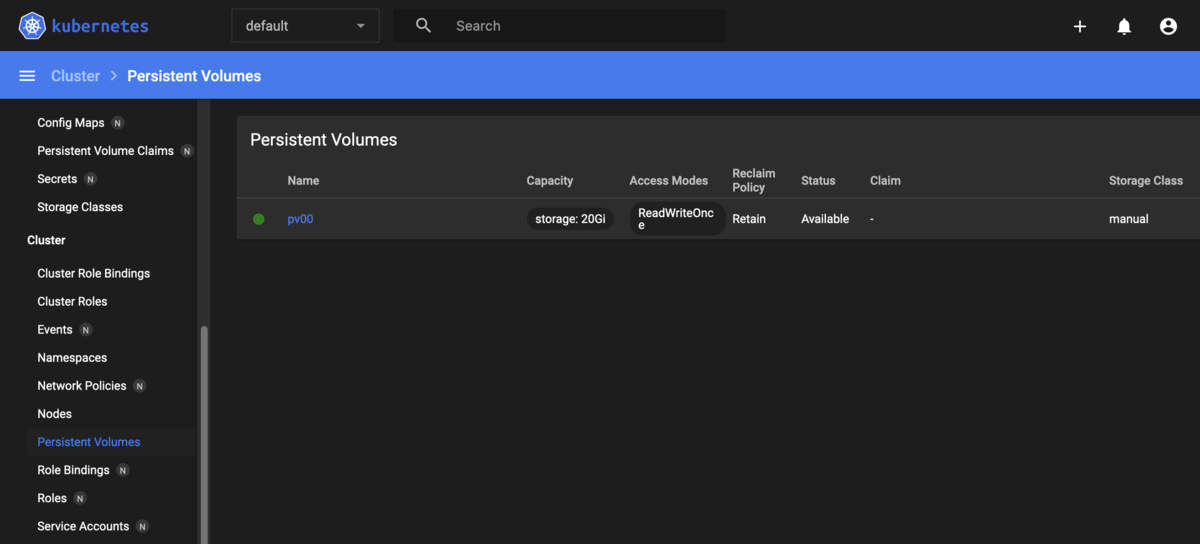Open Secrets in sidebar
1200x544 pixels.
[x=57, y=179]
